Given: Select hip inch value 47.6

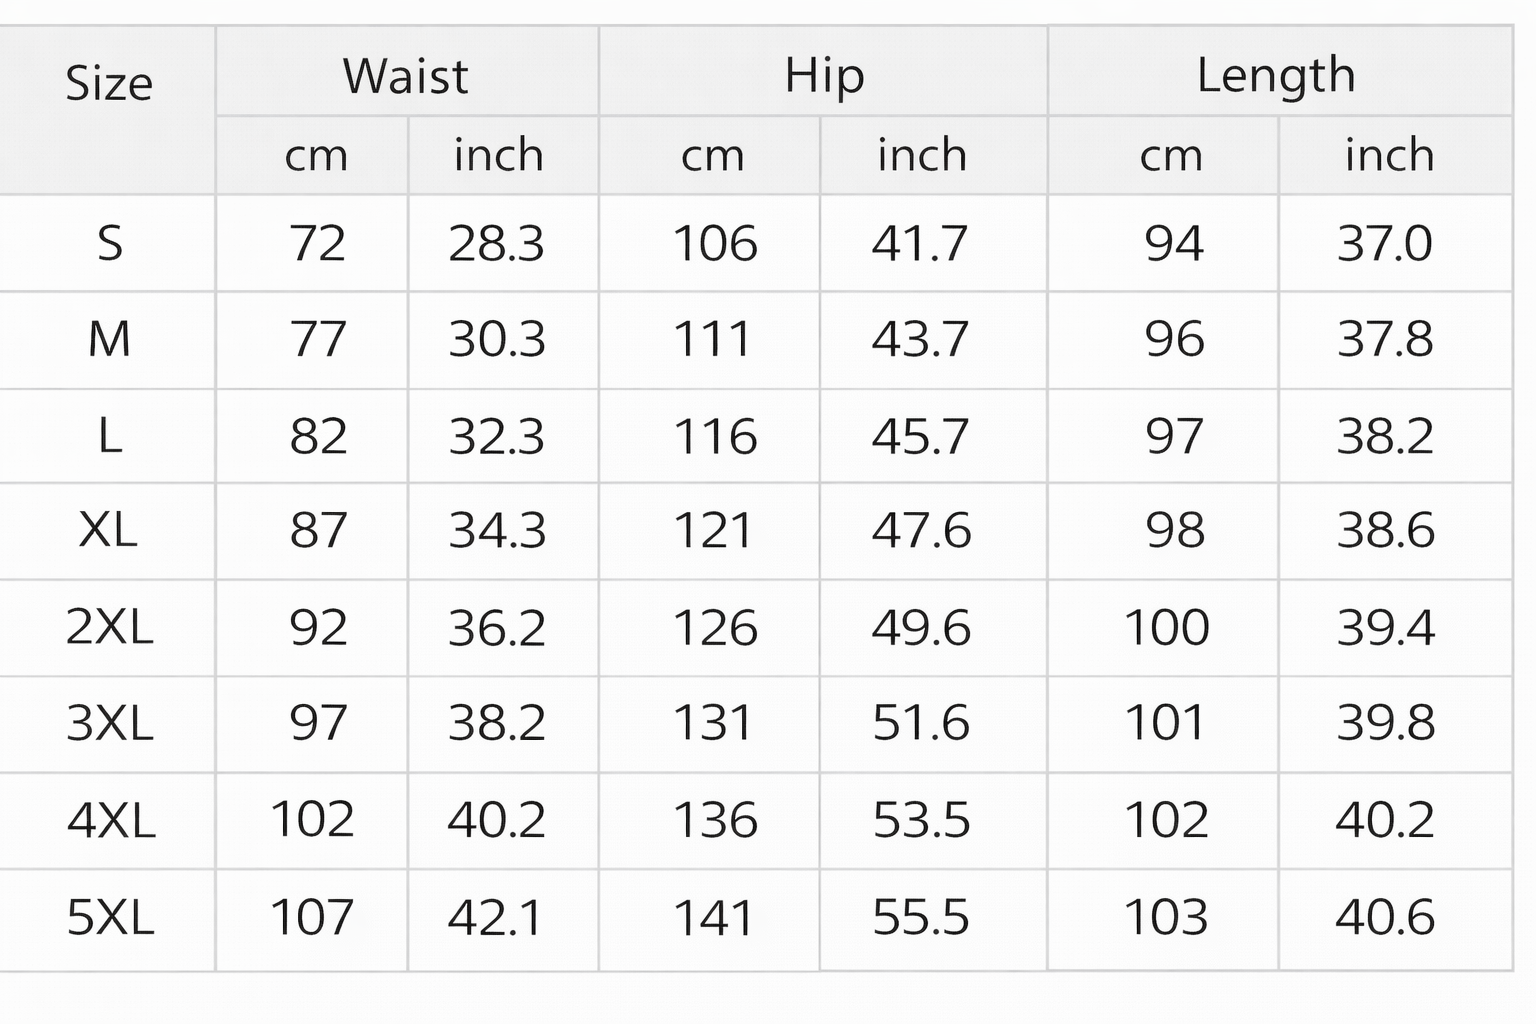Looking at the screenshot, I should [x=921, y=530].
